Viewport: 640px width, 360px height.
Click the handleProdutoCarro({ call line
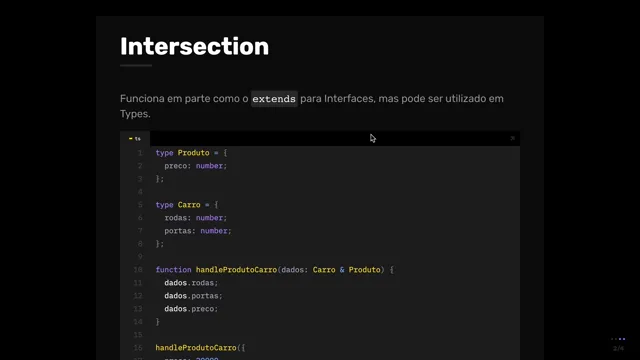[200, 348]
